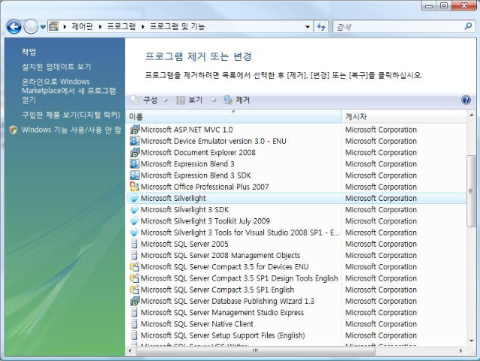
Task: Click the 제거 uninstall toolbar button
Action: click(237, 100)
